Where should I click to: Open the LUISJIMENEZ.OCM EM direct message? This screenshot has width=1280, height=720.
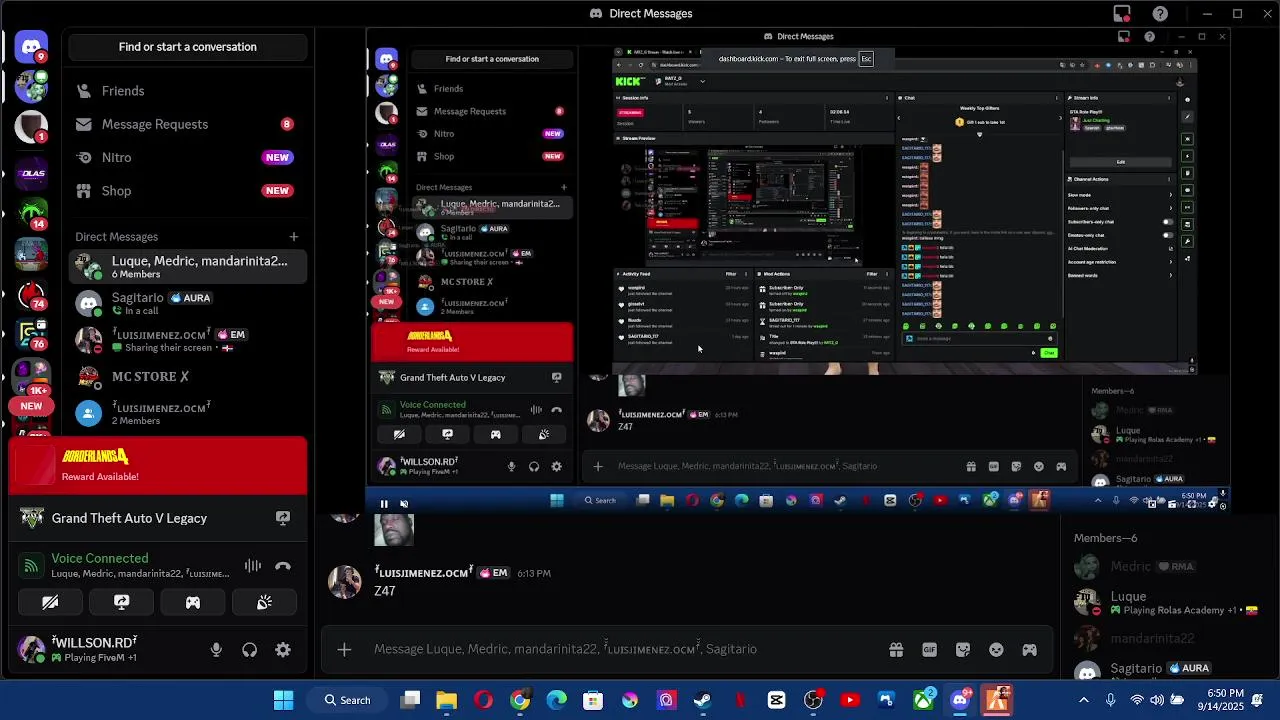[x=188, y=340]
